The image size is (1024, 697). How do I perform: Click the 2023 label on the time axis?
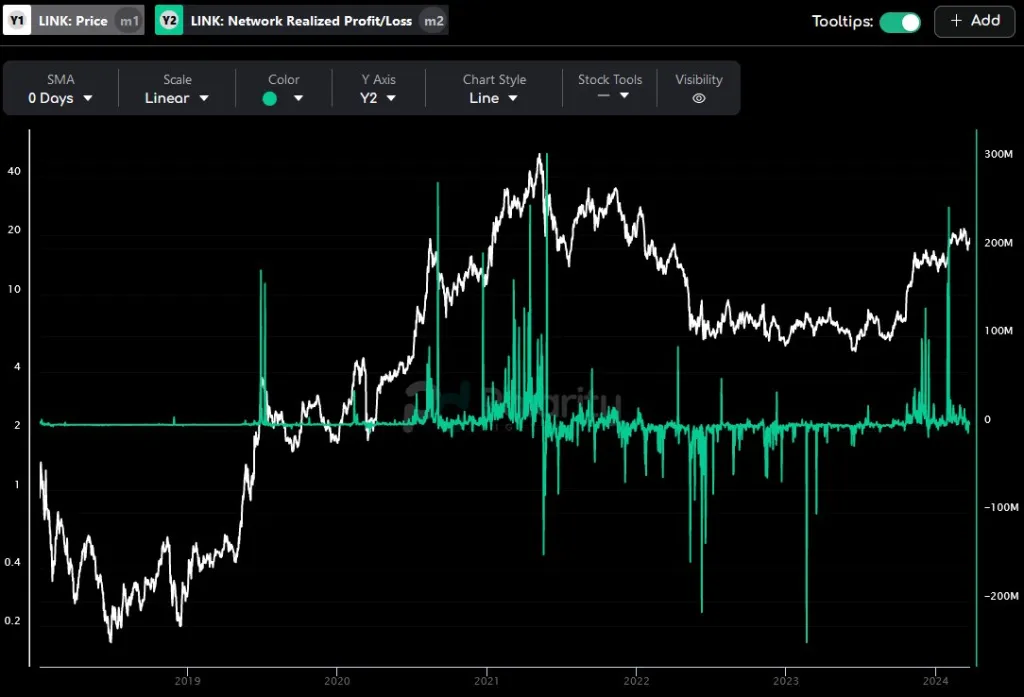tap(785, 681)
